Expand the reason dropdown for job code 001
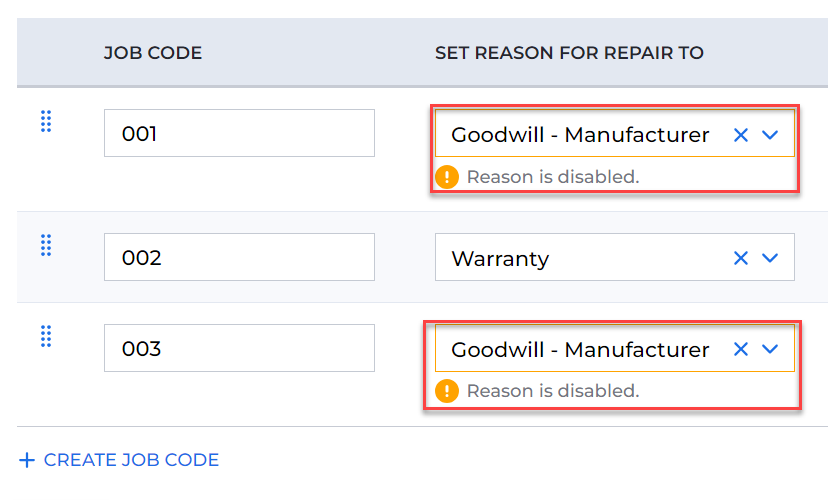Screen dimensions: 828x500 click(x=770, y=135)
